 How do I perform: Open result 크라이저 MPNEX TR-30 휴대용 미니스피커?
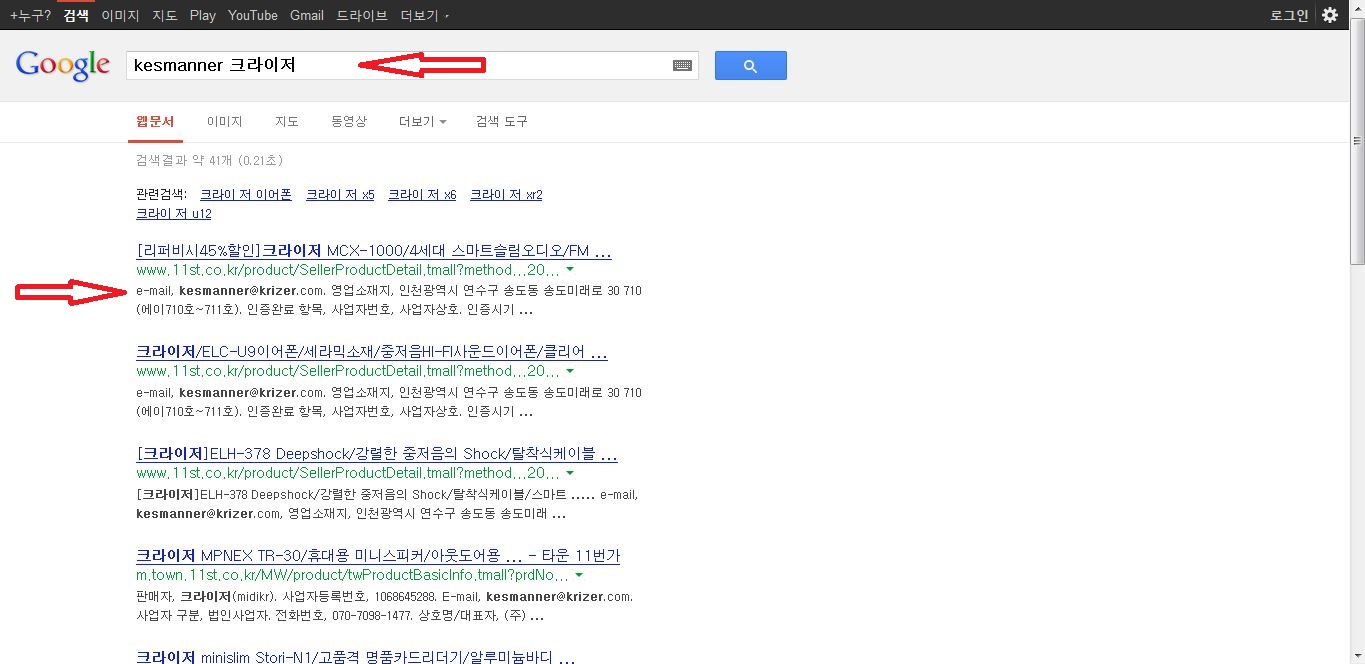[x=378, y=555]
